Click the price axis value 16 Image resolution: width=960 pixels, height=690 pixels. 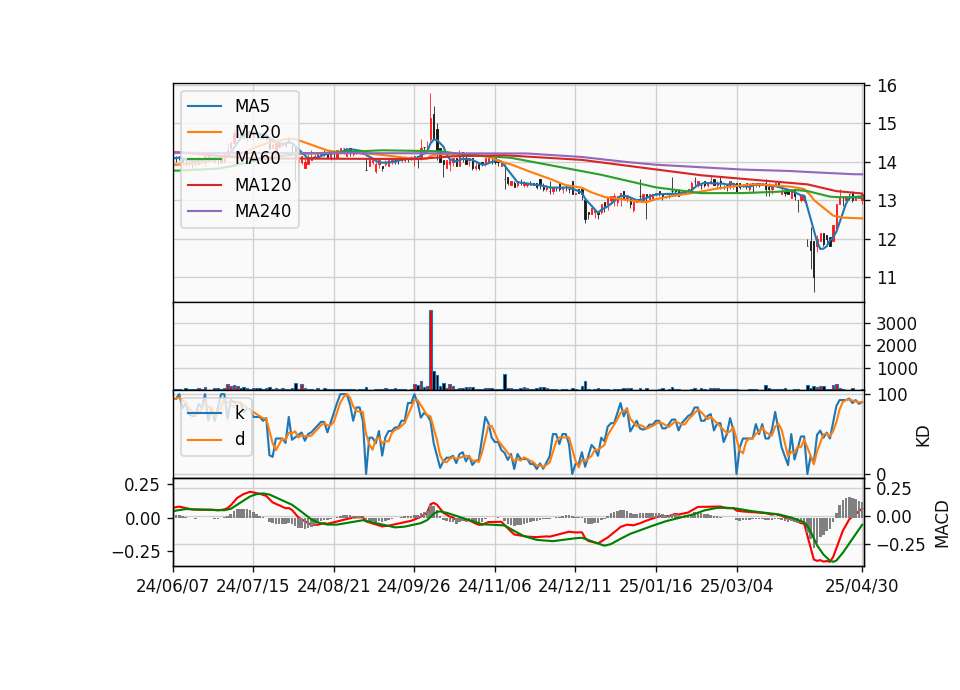click(x=887, y=86)
